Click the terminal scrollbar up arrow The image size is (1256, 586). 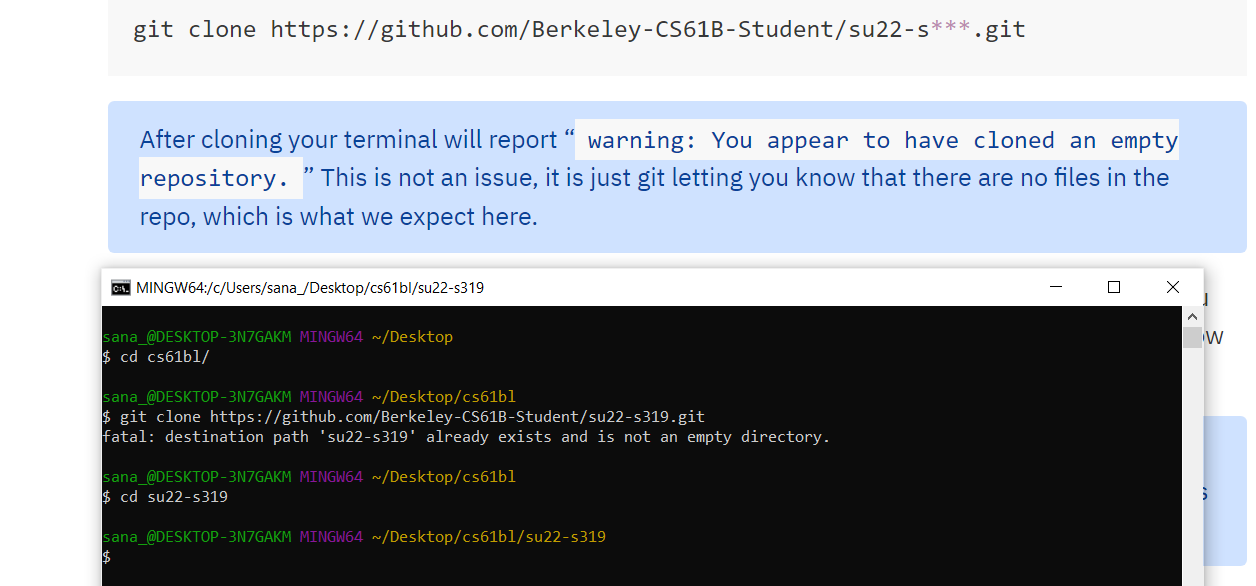(1191, 315)
